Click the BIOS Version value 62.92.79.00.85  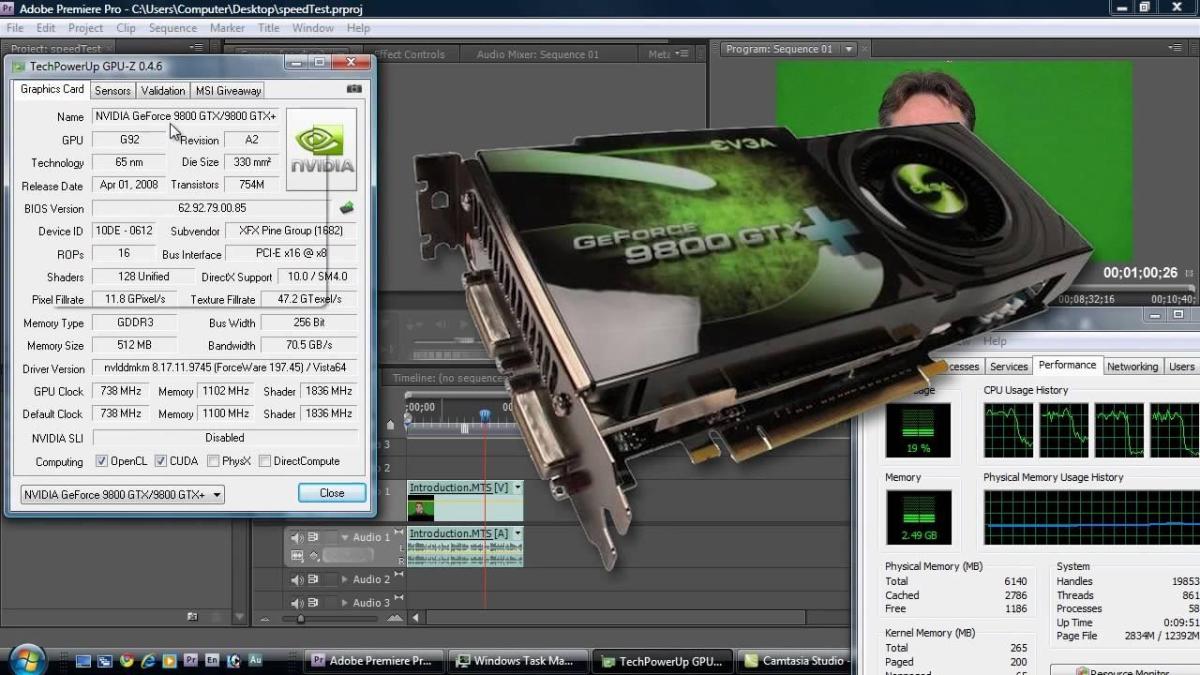[x=212, y=208]
